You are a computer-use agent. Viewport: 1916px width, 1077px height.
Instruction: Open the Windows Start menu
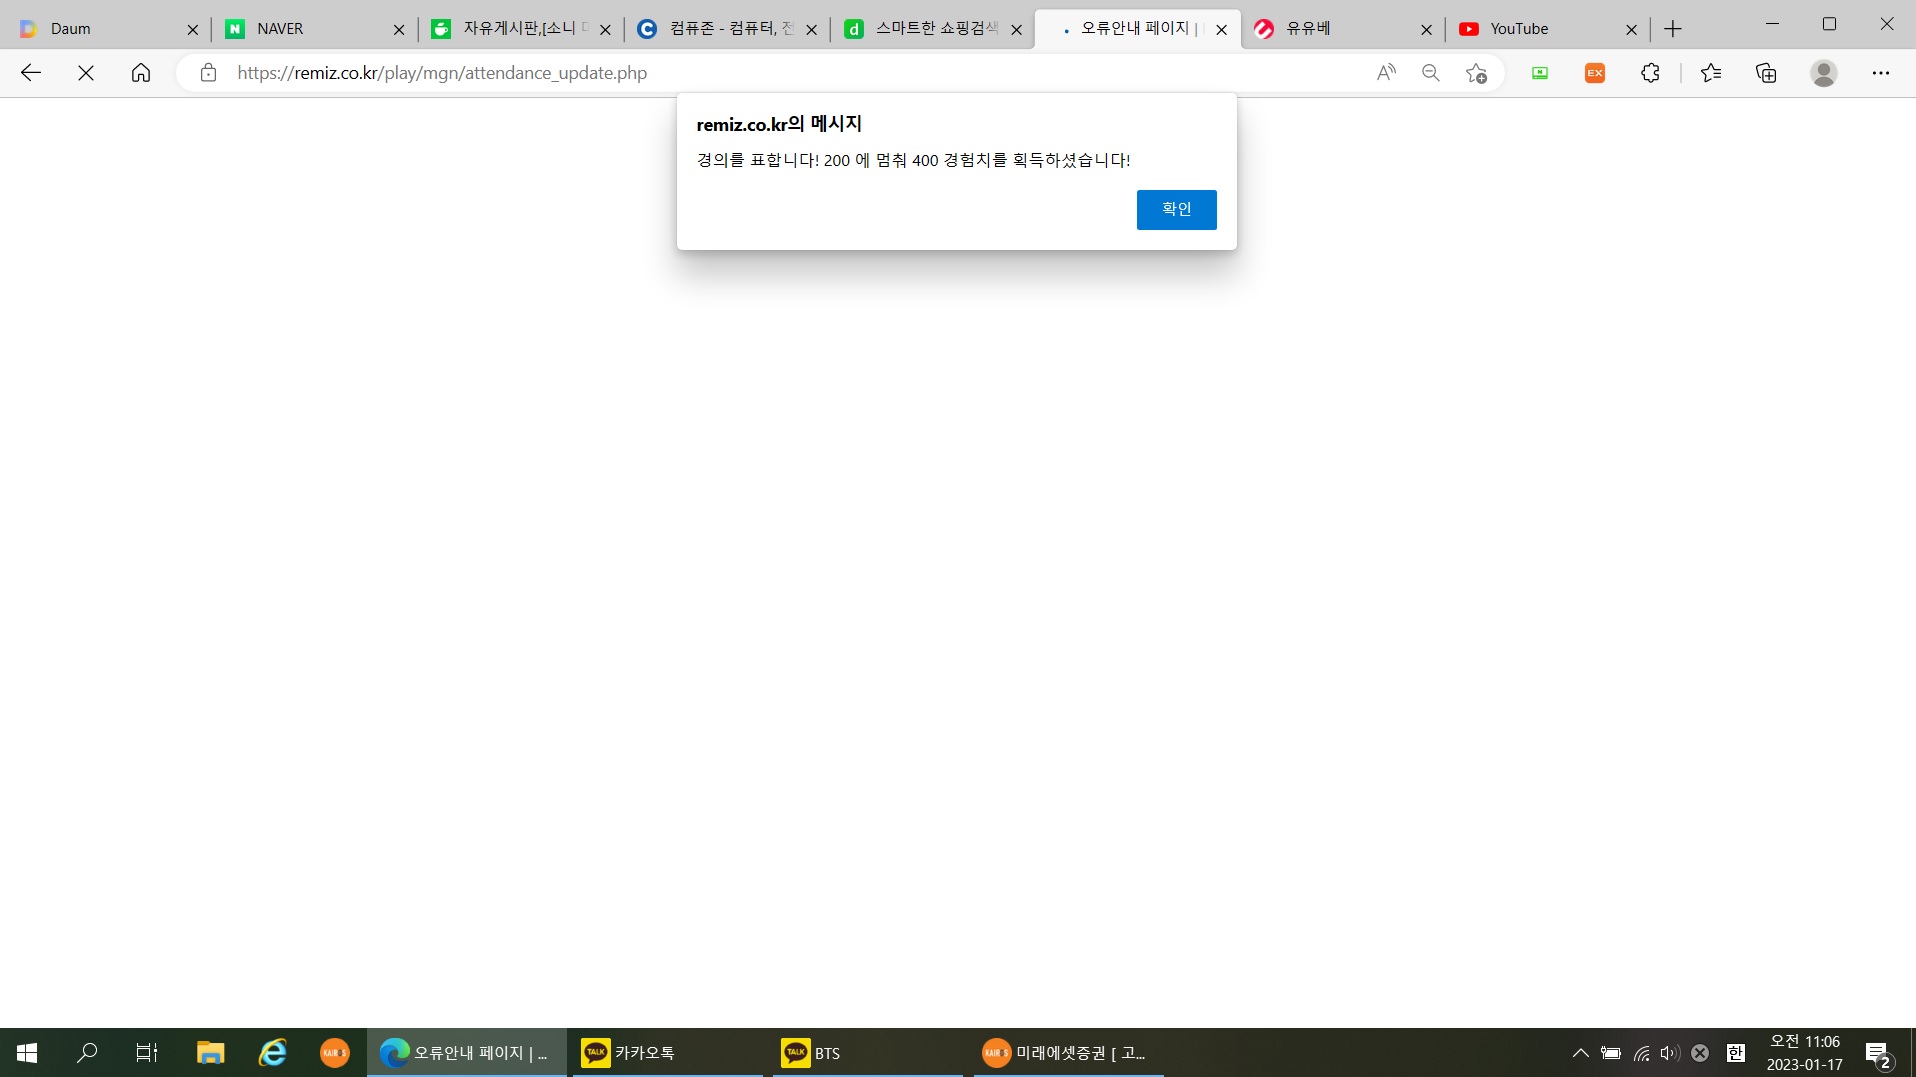pyautogui.click(x=27, y=1052)
